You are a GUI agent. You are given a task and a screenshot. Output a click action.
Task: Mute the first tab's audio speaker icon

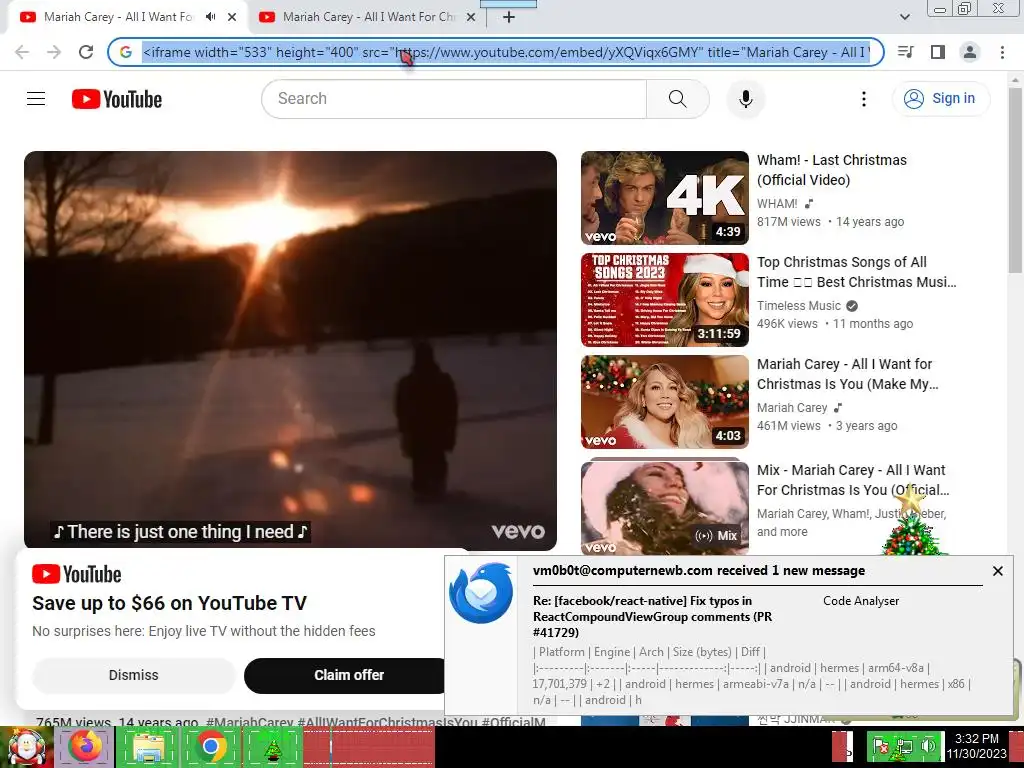210,17
